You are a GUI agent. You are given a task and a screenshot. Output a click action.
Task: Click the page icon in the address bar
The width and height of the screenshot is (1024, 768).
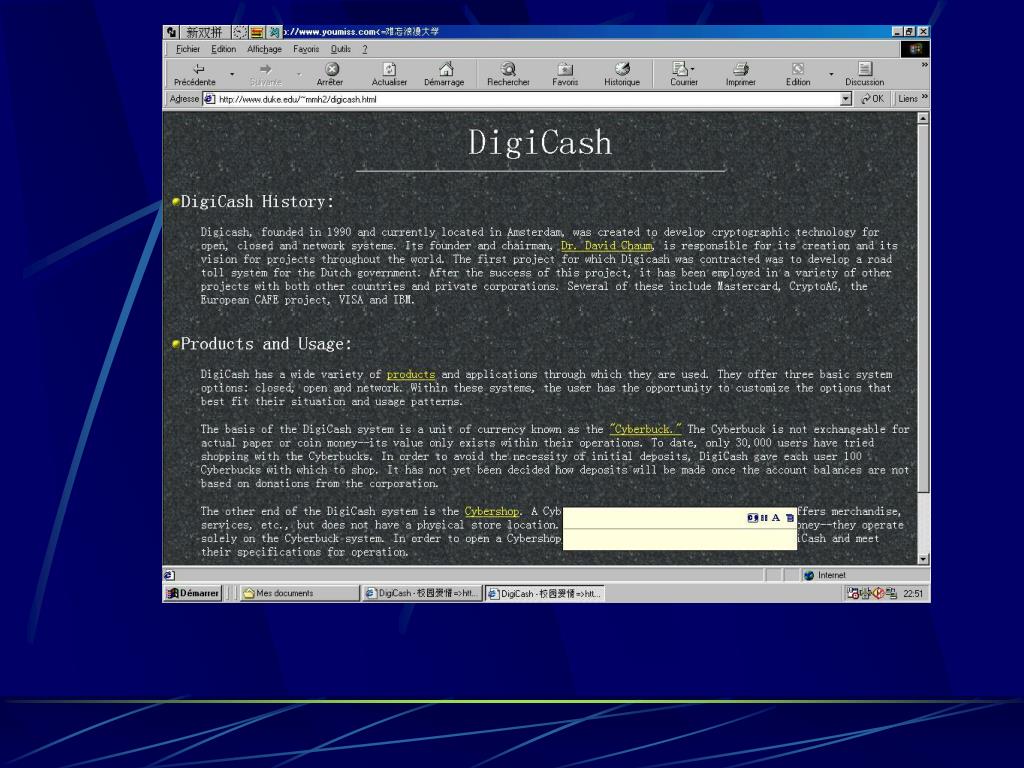click(209, 99)
